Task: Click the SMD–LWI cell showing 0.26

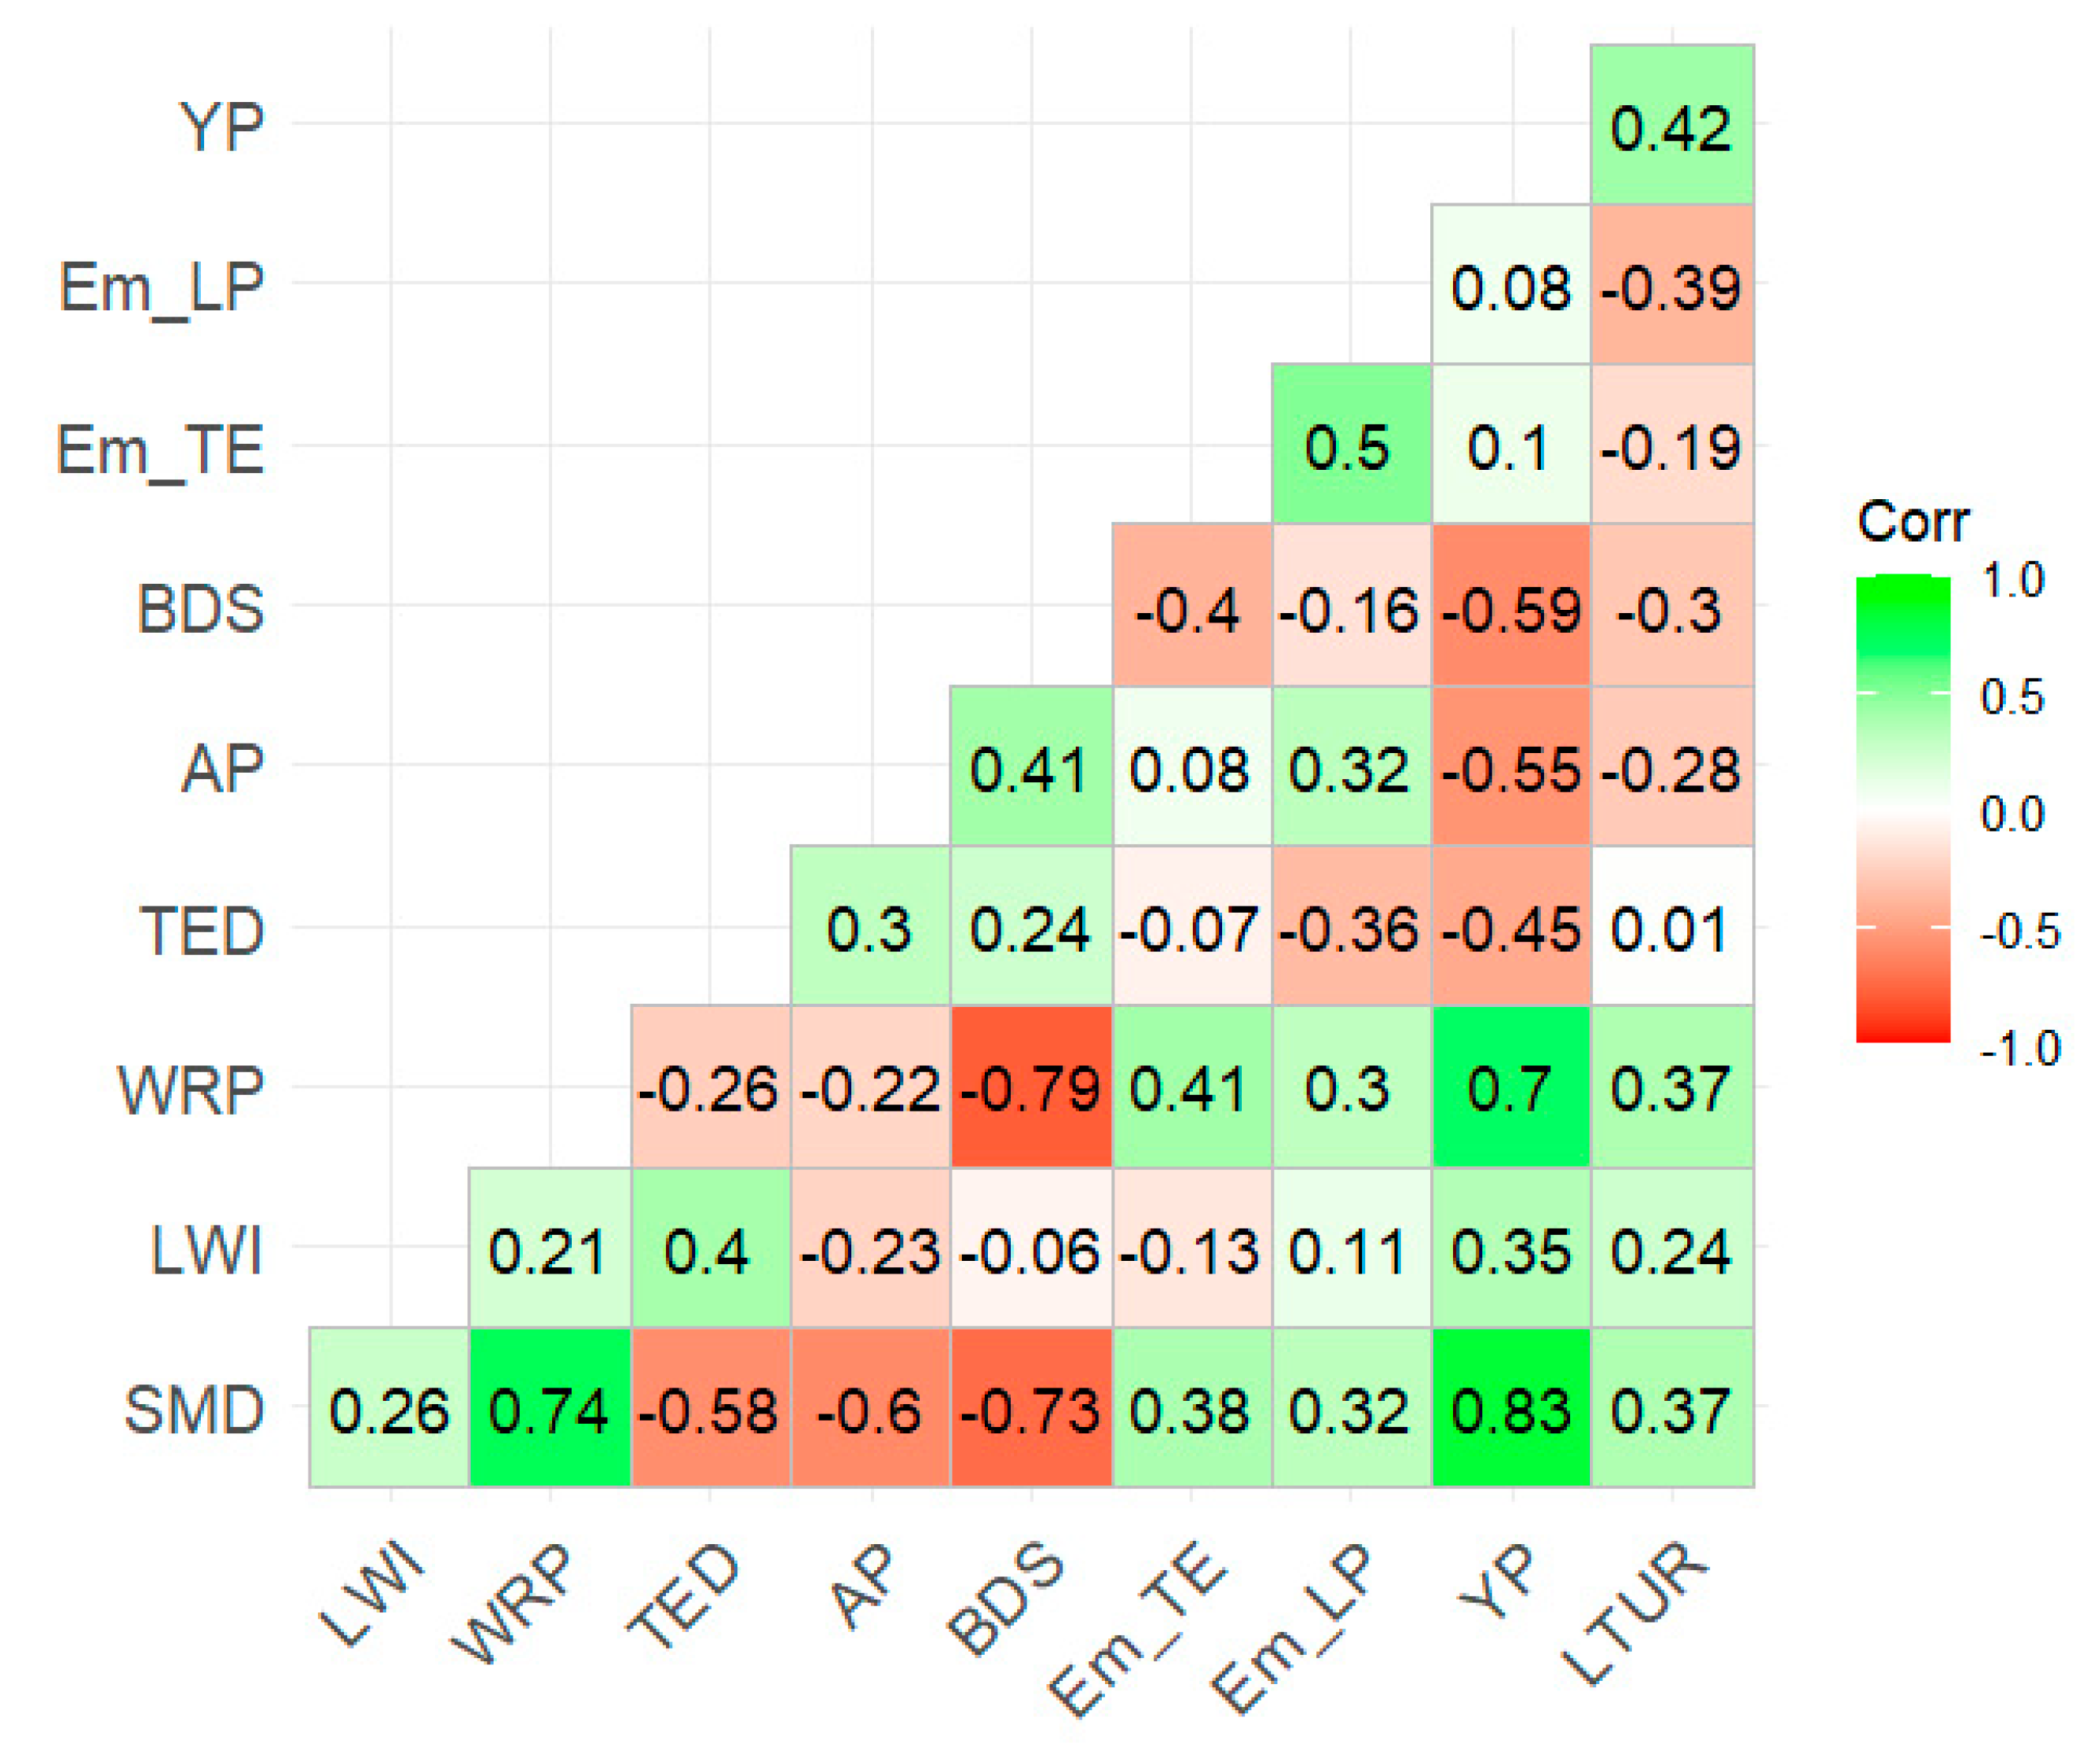Action: (x=389, y=1408)
